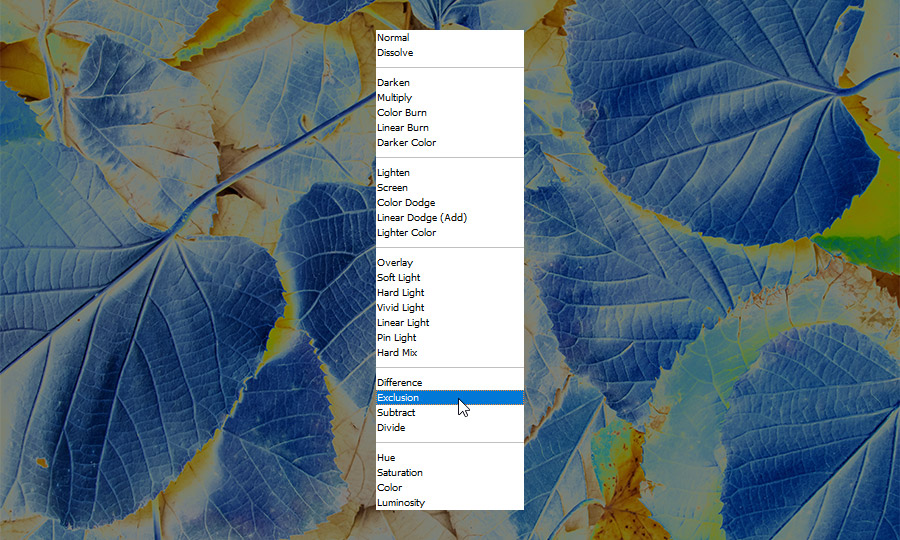Choose Linear Light blend mode

[449, 323]
